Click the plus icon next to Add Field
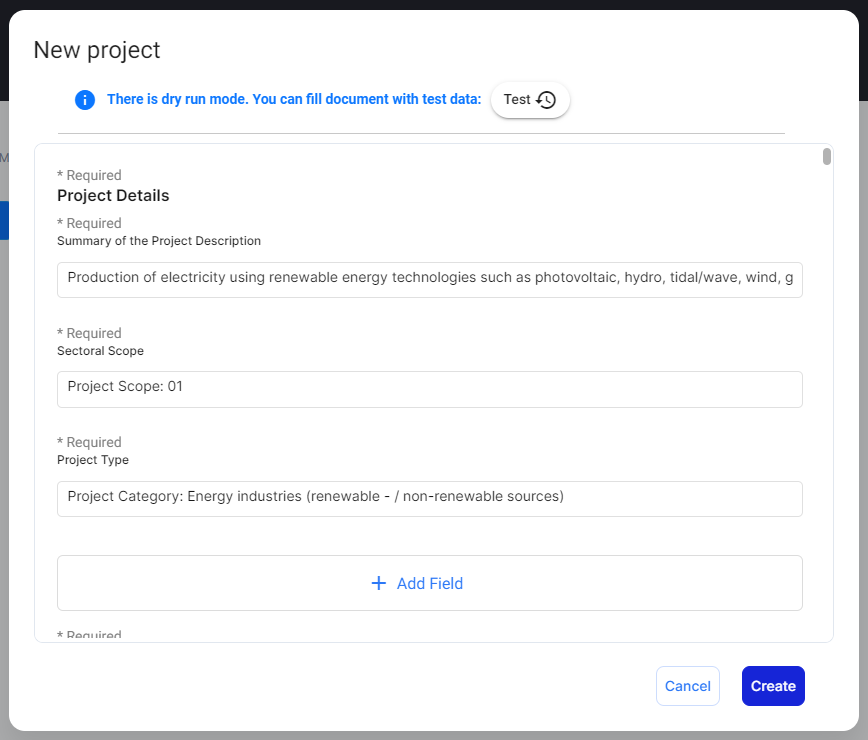The image size is (868, 740). click(x=379, y=583)
